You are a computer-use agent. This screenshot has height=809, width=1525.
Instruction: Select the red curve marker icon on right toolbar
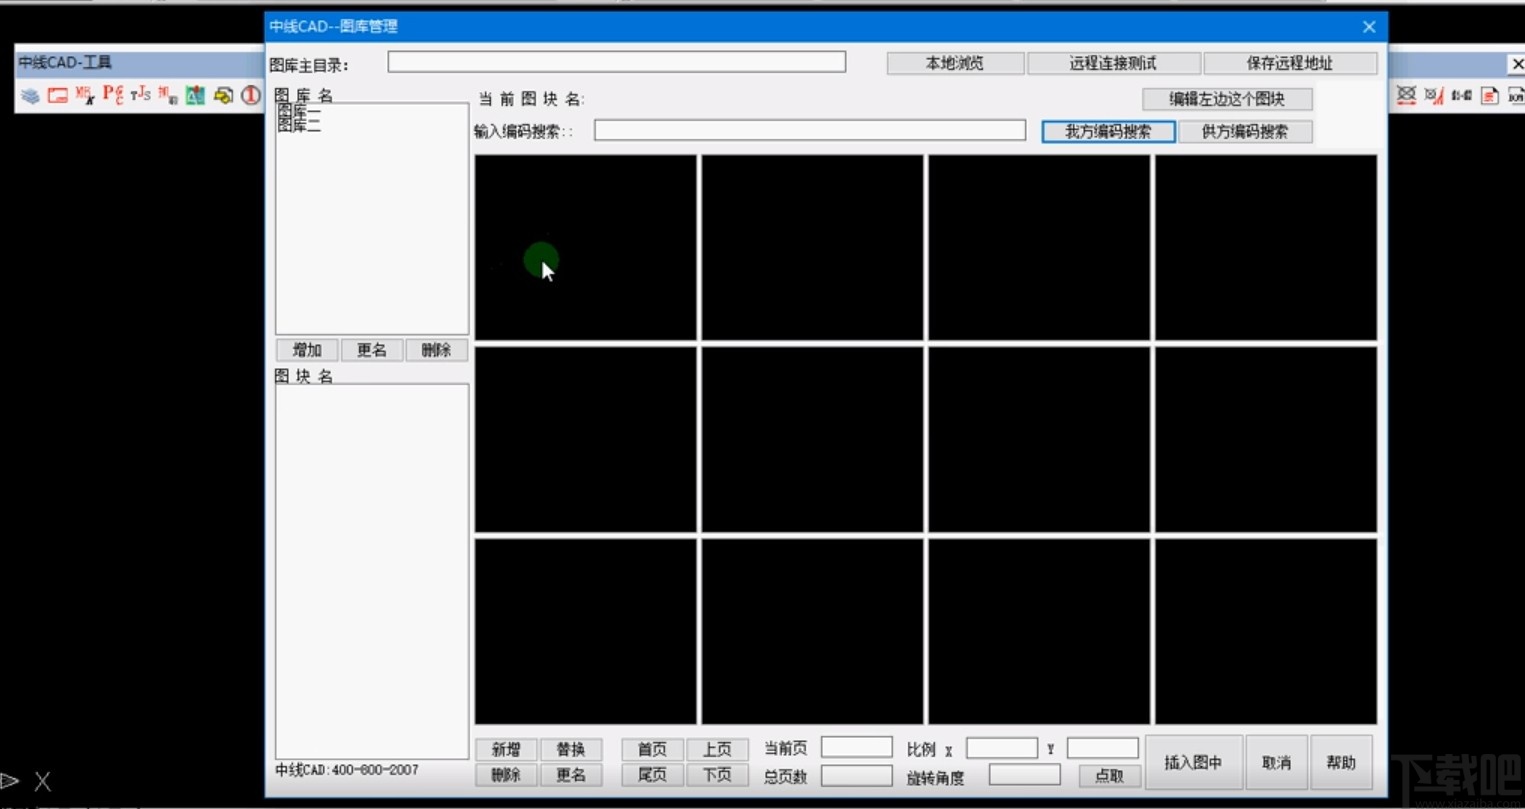point(1434,96)
